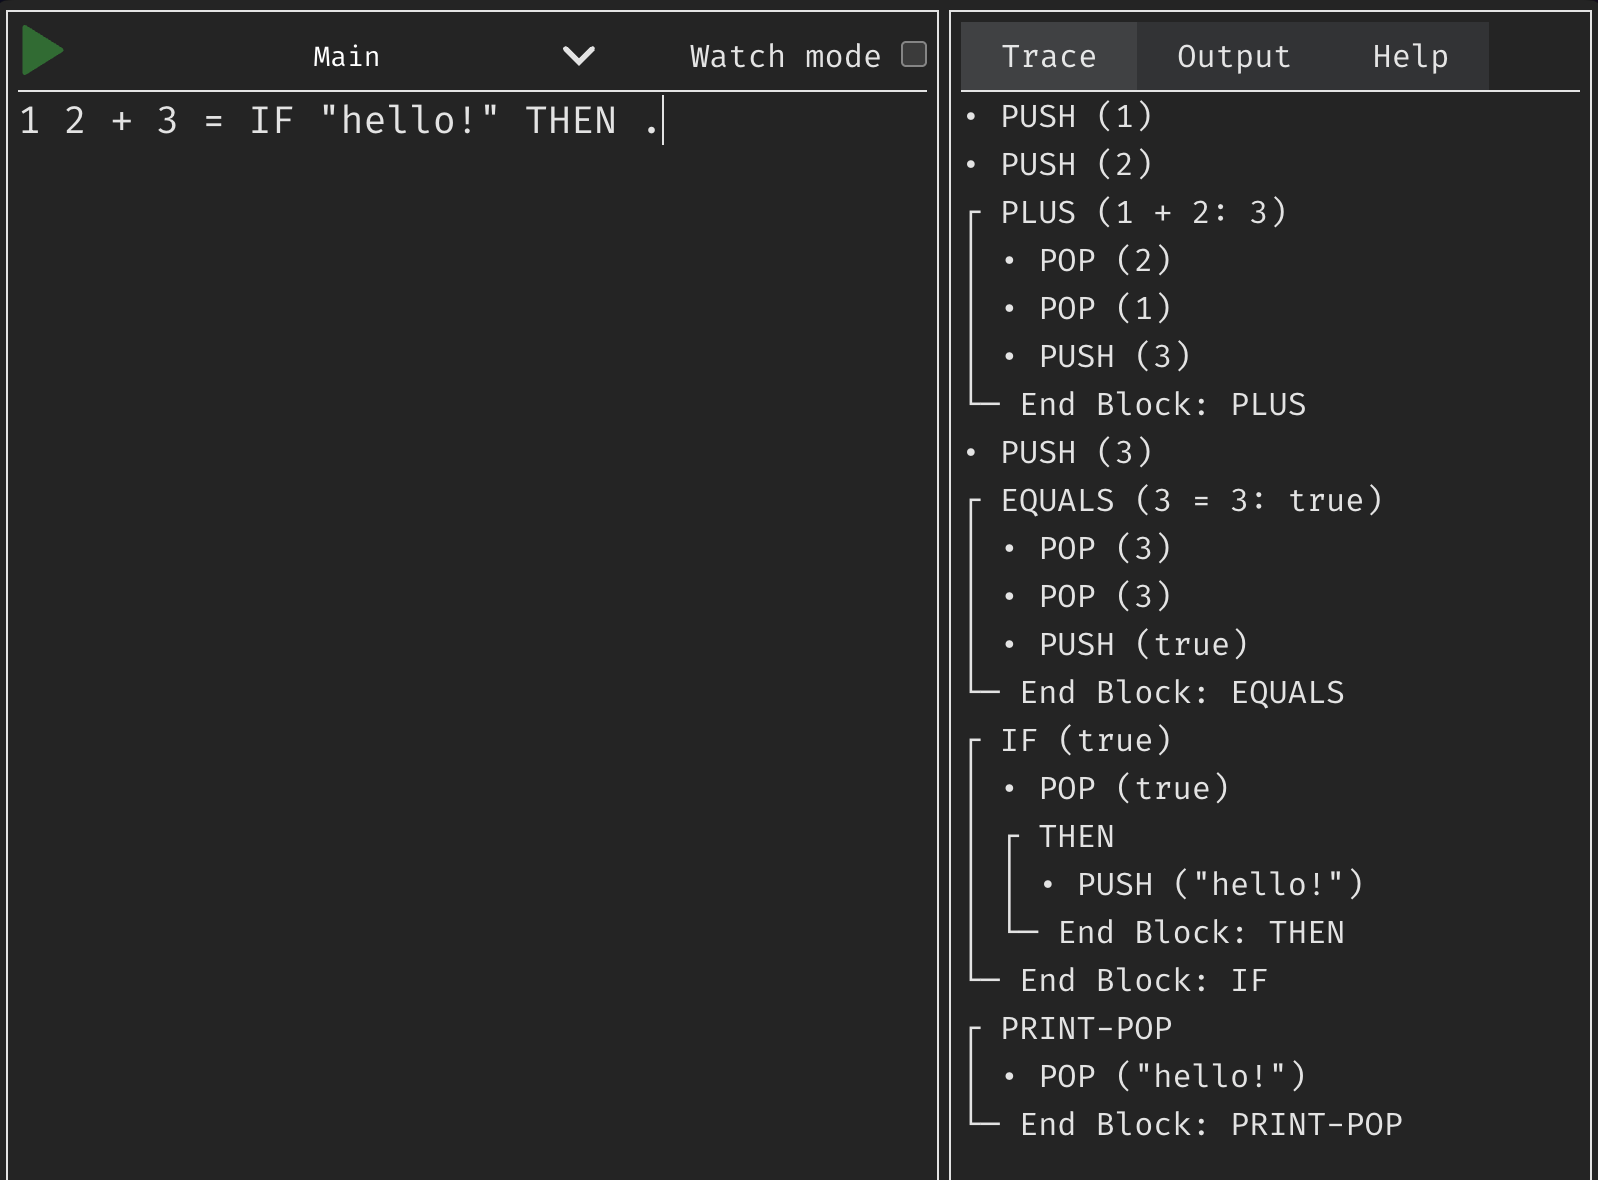Select the Trace tab

(x=1048, y=57)
